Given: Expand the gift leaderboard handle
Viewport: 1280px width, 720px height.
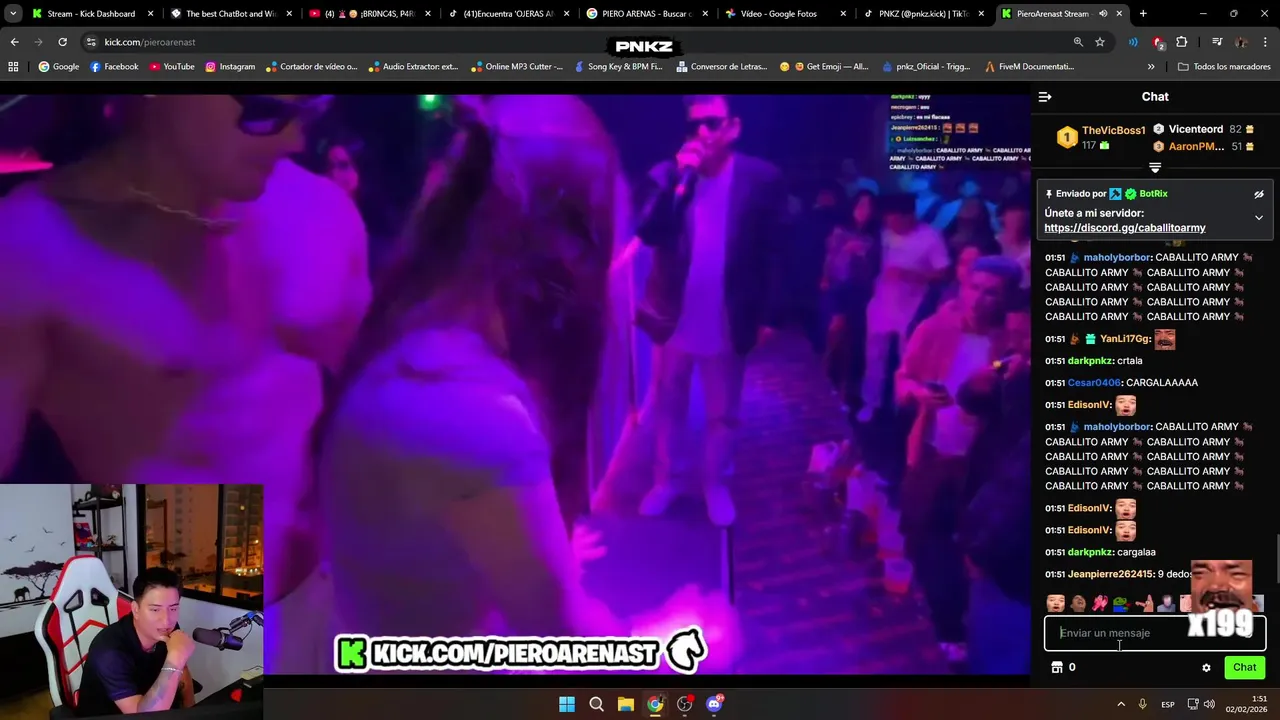Looking at the screenshot, I should click(1155, 168).
